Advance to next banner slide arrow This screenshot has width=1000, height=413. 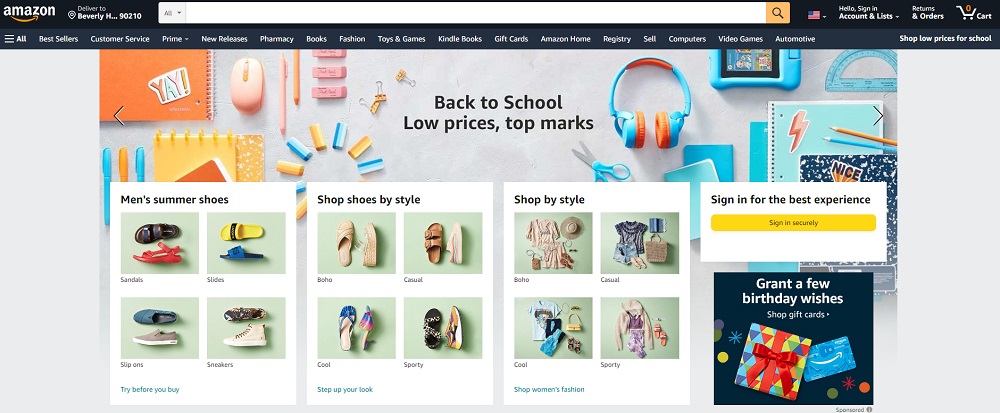[878, 115]
